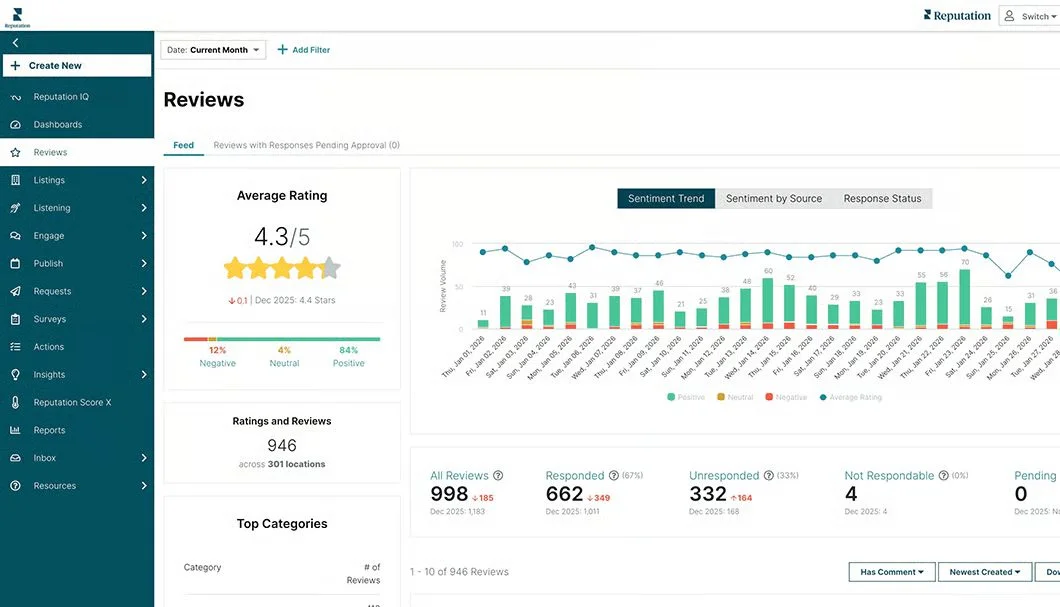Click the Dashboards gauge icon
Viewport: 1060px width, 607px height.
pyautogui.click(x=15, y=124)
